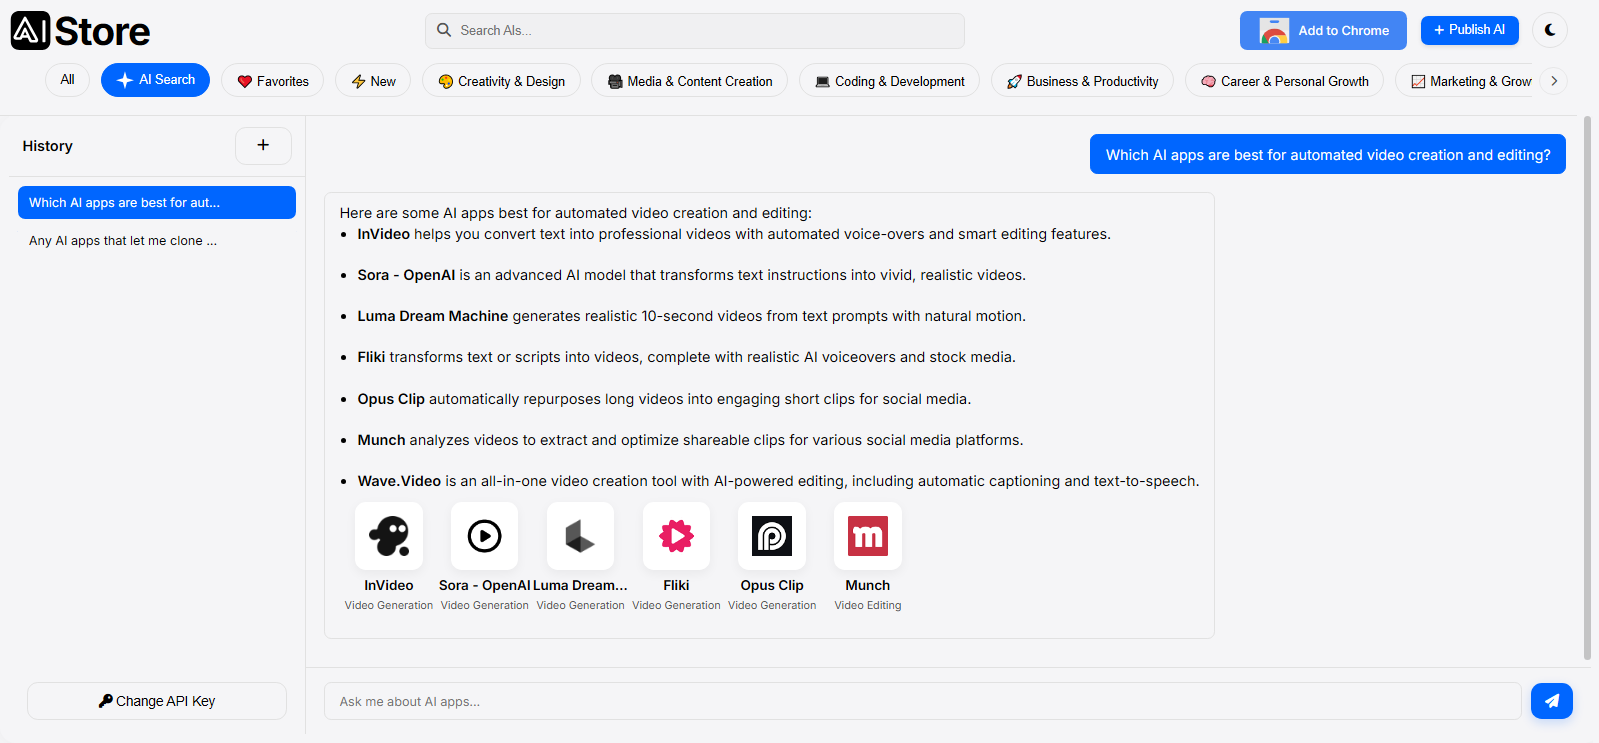Select the Luma Dream Machine app icon
The image size is (1599, 743).
(x=581, y=536)
